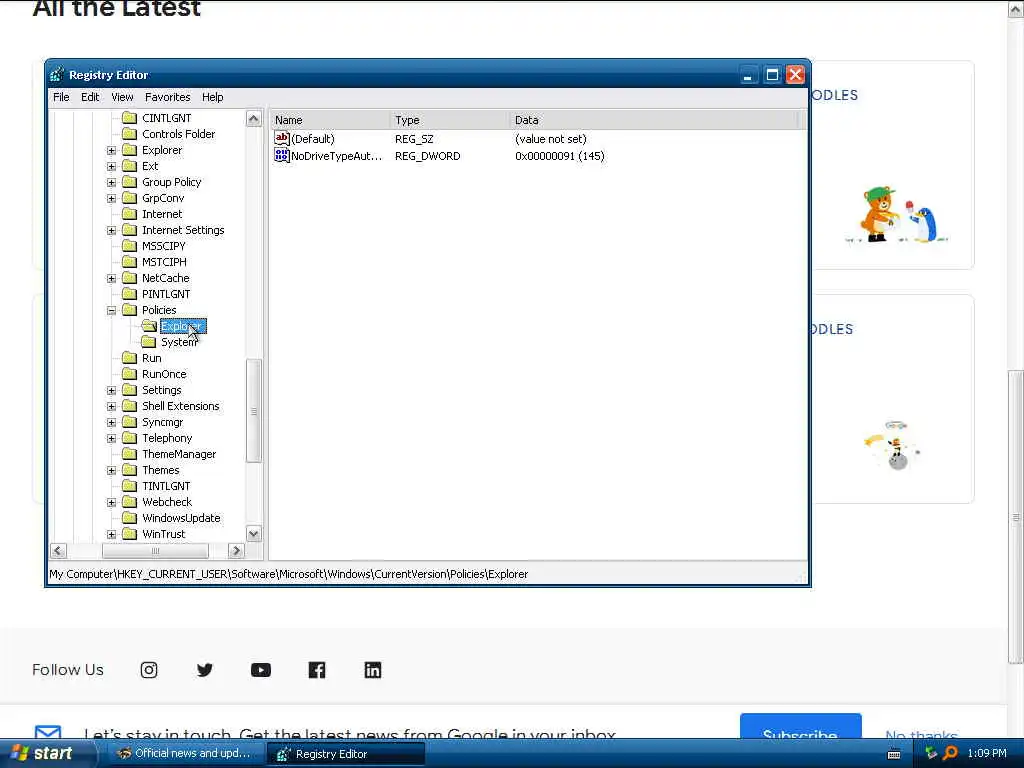Viewport: 1024px width, 768px height.
Task: Expand the NetCache key
Action: 112,278
